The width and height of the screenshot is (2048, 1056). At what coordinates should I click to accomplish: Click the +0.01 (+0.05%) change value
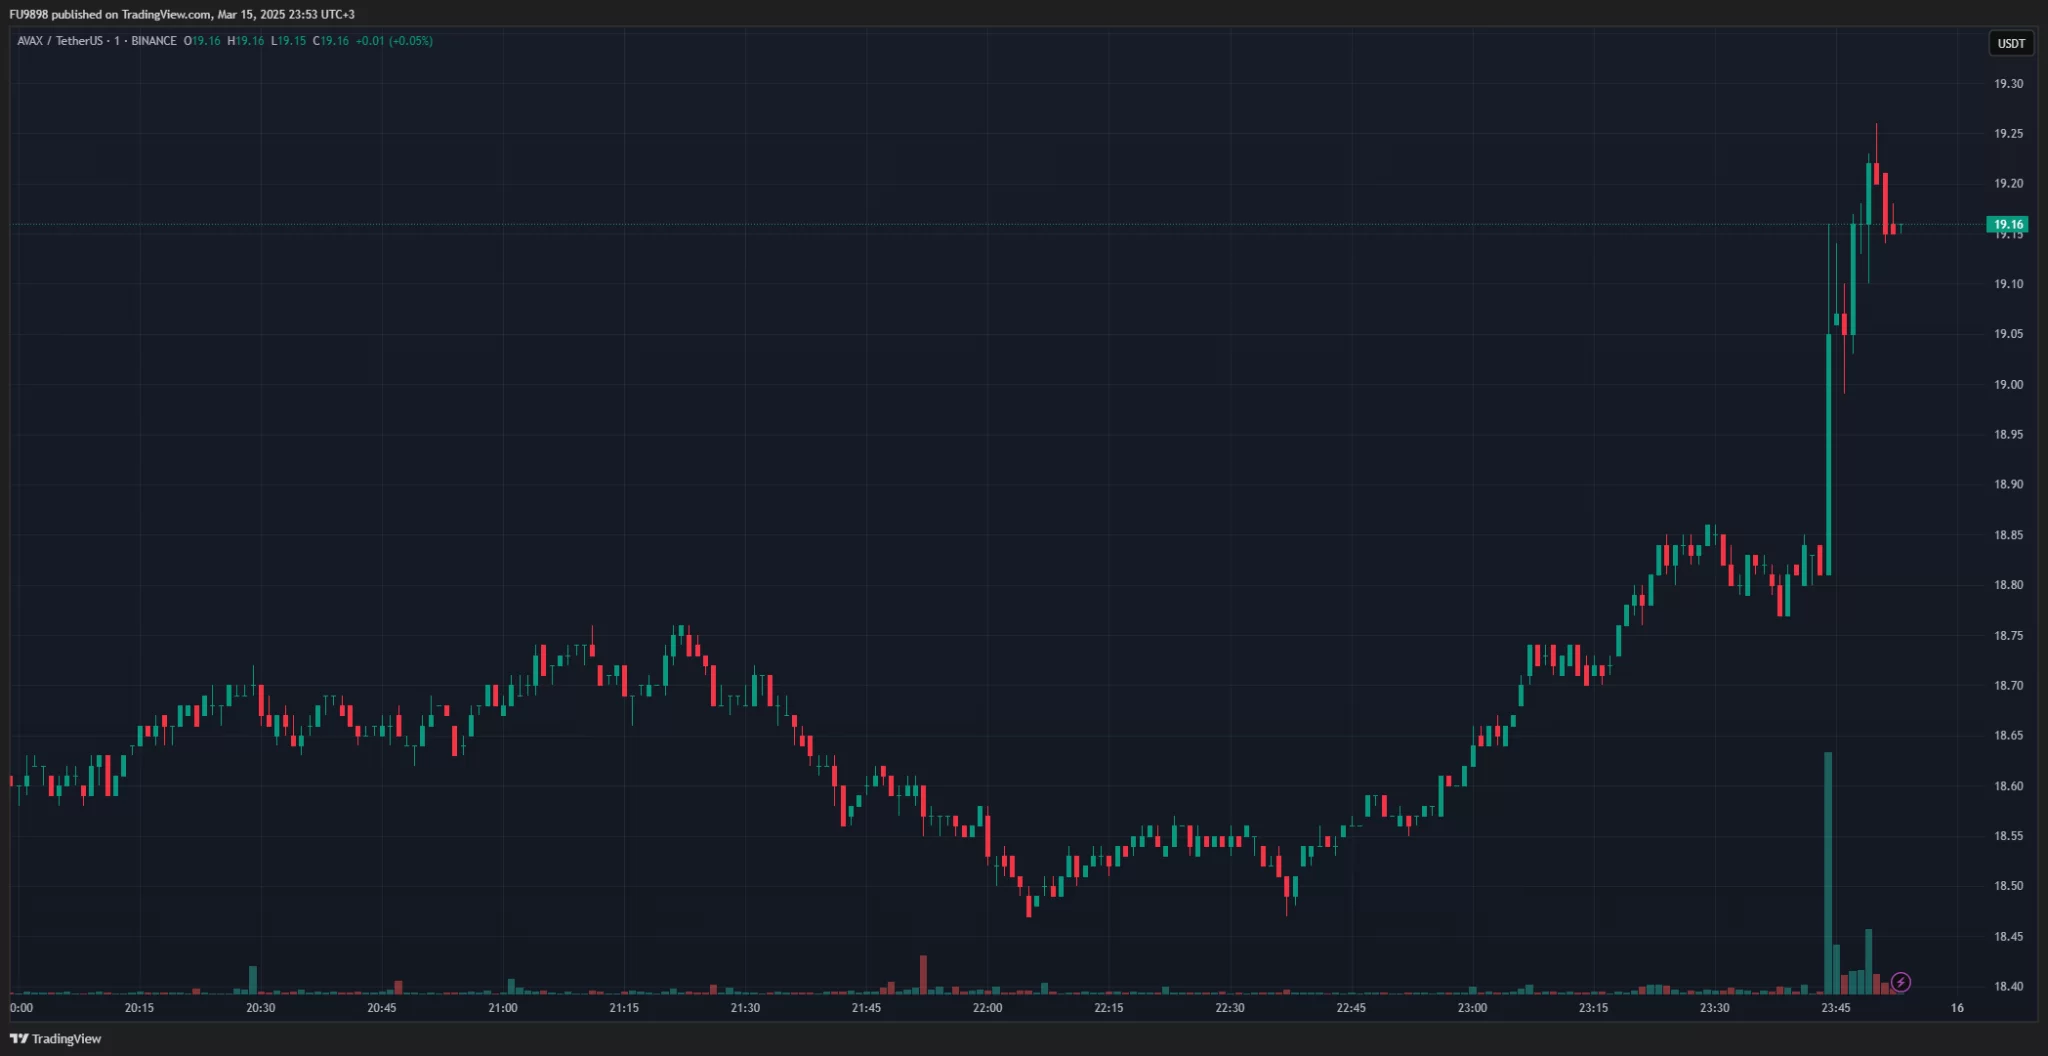point(394,41)
